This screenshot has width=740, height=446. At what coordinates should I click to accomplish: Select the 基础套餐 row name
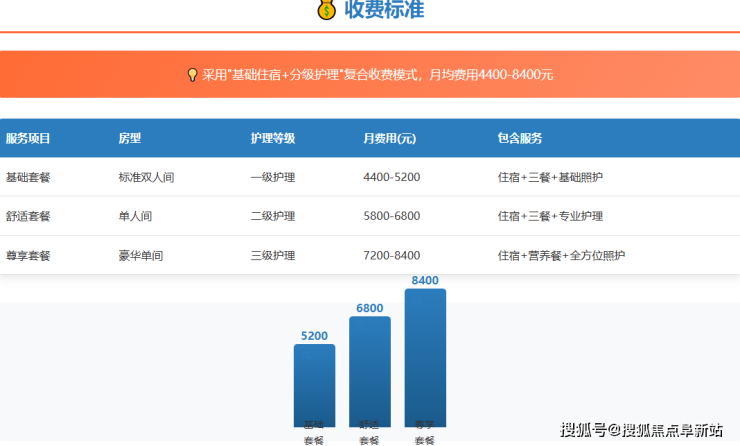(28, 177)
